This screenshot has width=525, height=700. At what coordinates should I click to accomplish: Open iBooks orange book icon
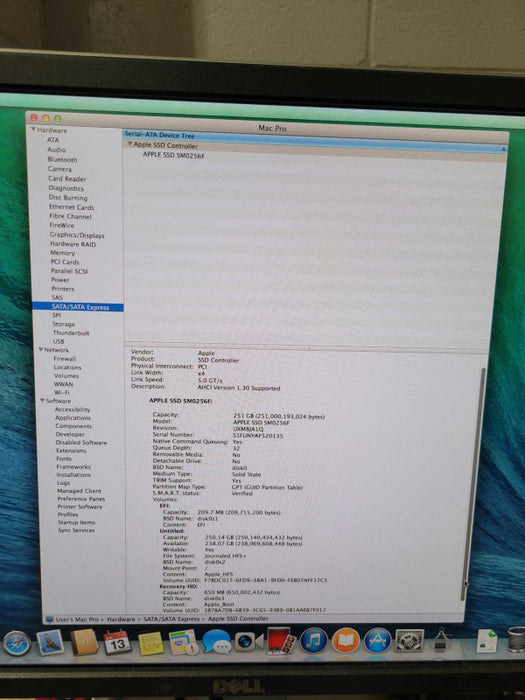345,641
